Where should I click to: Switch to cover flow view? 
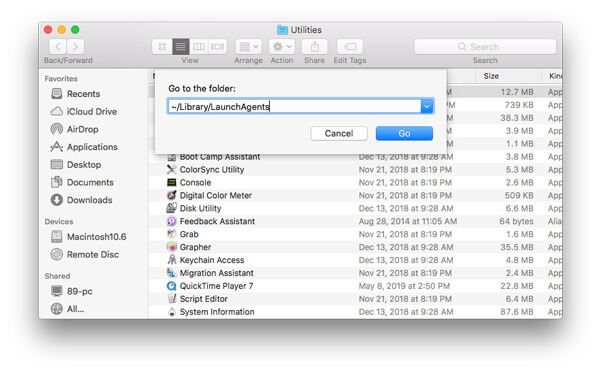218,47
